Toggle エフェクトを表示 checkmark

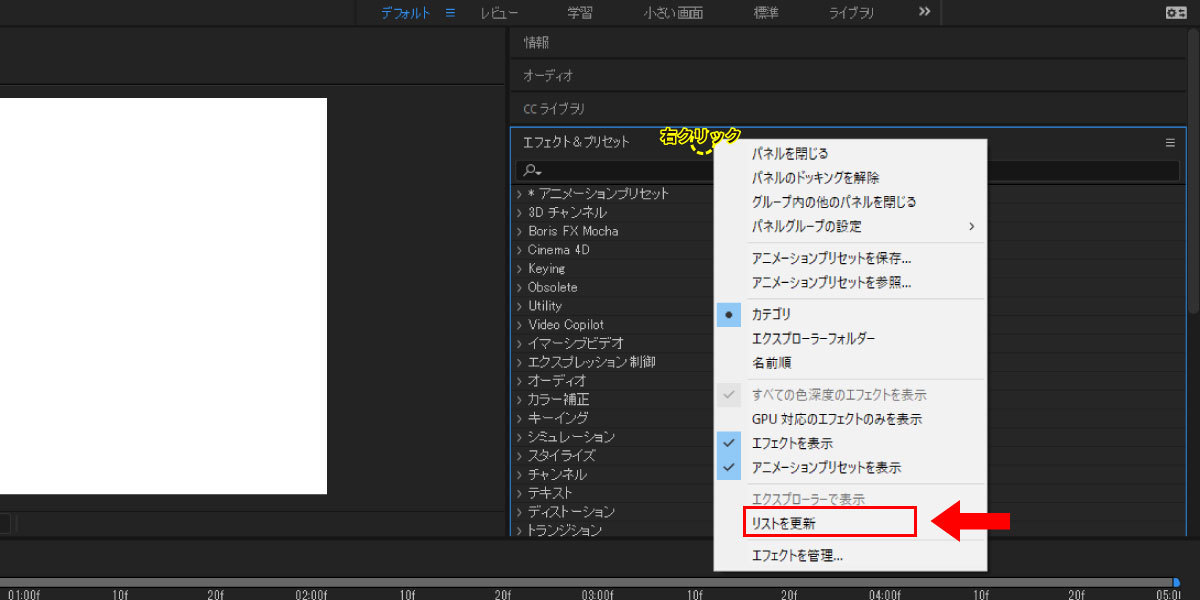[x=730, y=442]
